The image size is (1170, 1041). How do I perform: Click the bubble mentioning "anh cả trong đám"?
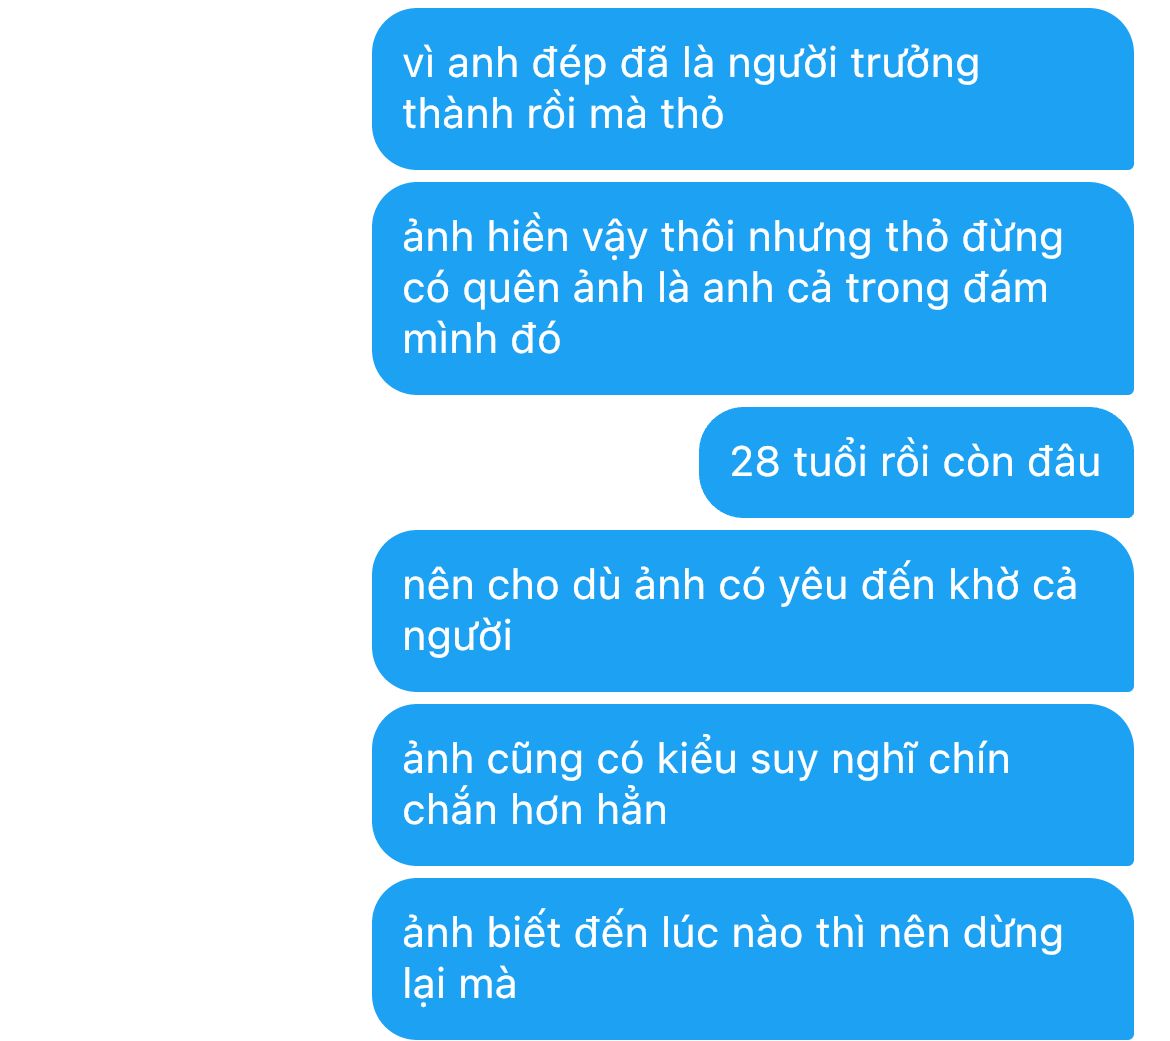tap(752, 288)
